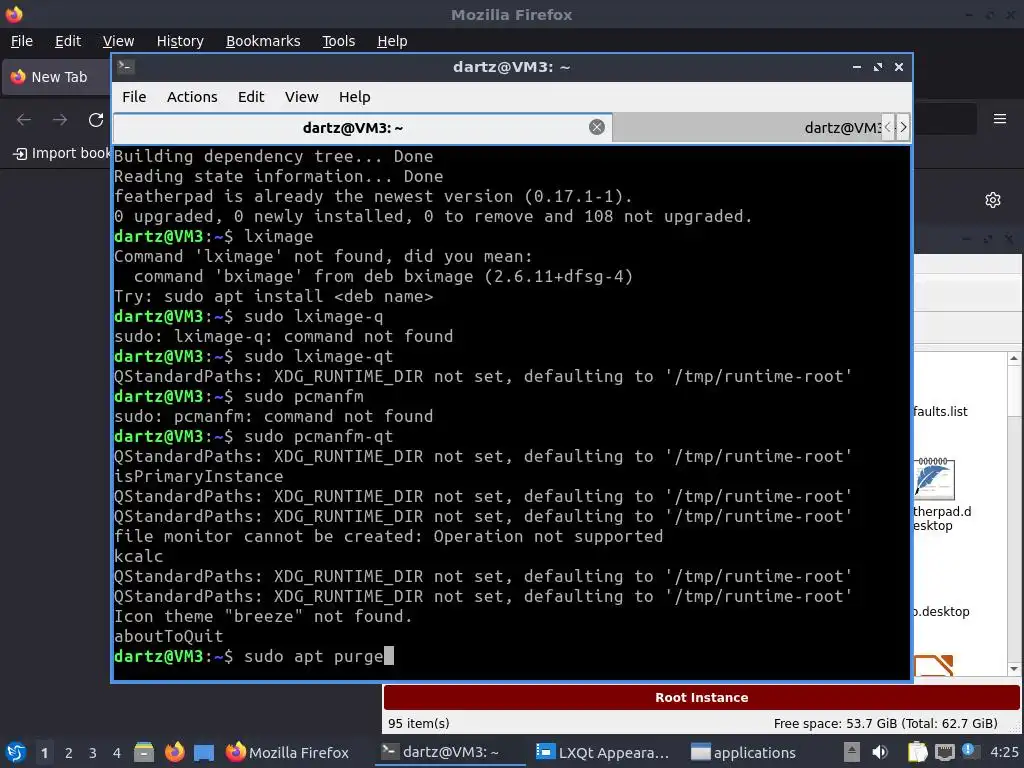
Task: Click the 4:25 panel clock
Action: pos(1004,752)
